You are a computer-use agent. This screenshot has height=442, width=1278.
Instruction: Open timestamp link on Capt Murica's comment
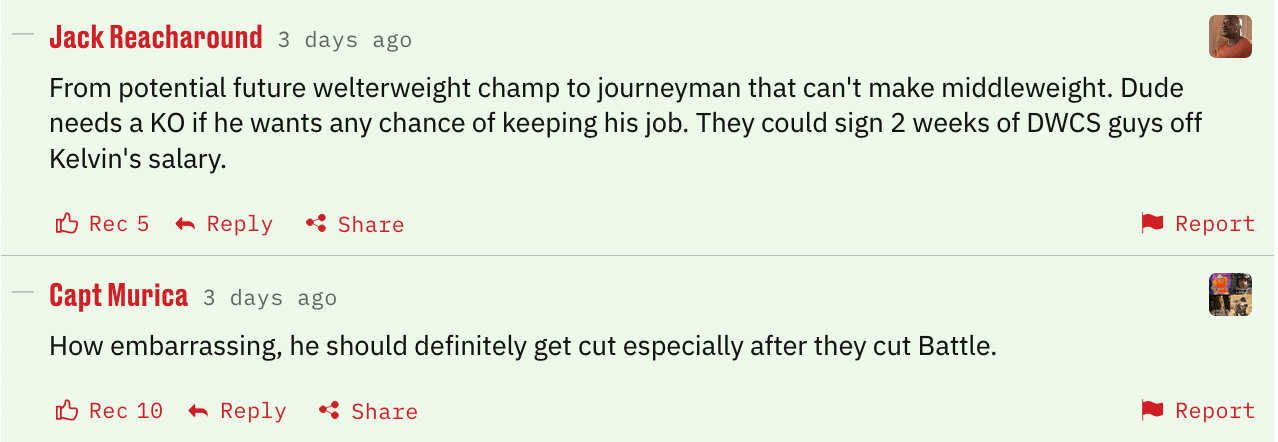[x=270, y=298]
